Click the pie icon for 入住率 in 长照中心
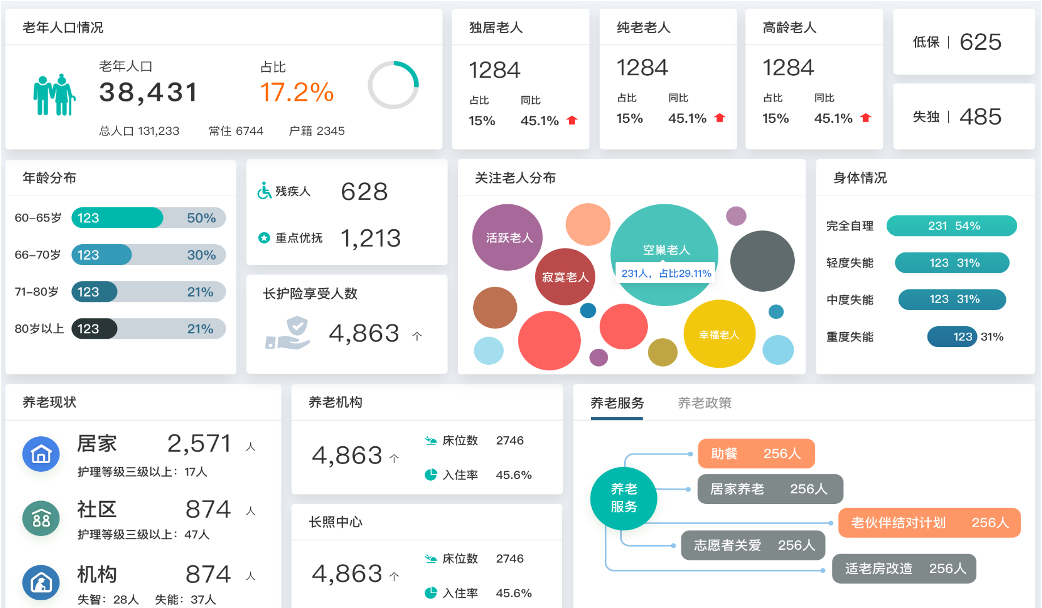 [x=430, y=593]
